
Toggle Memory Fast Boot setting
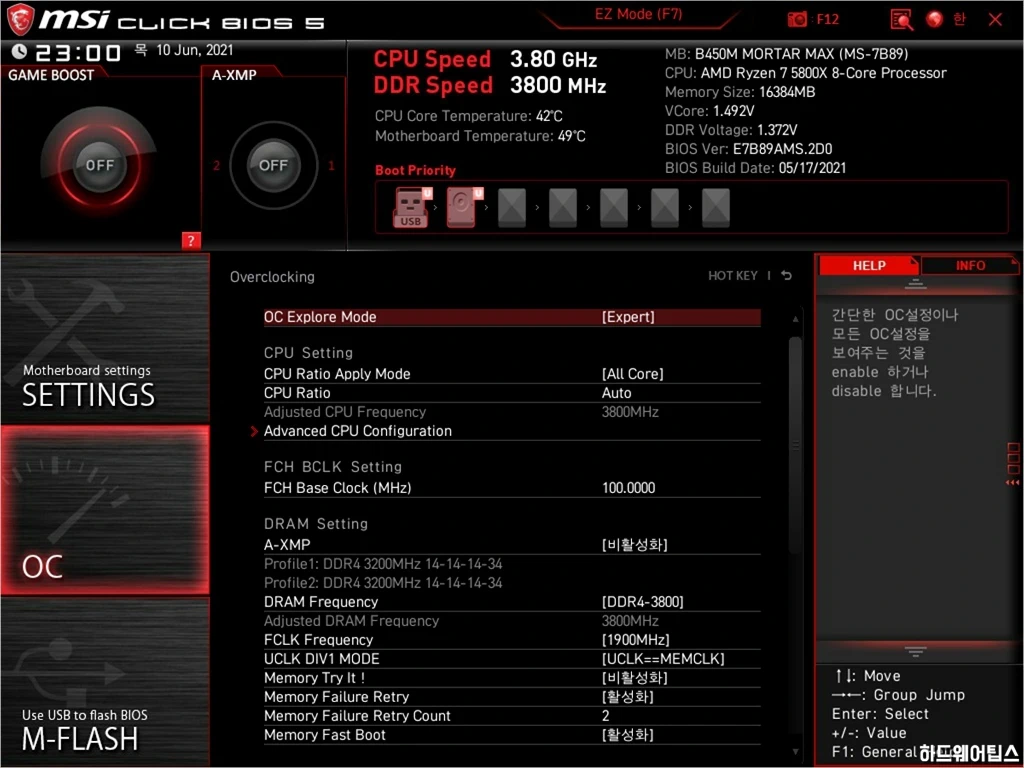pos(627,735)
